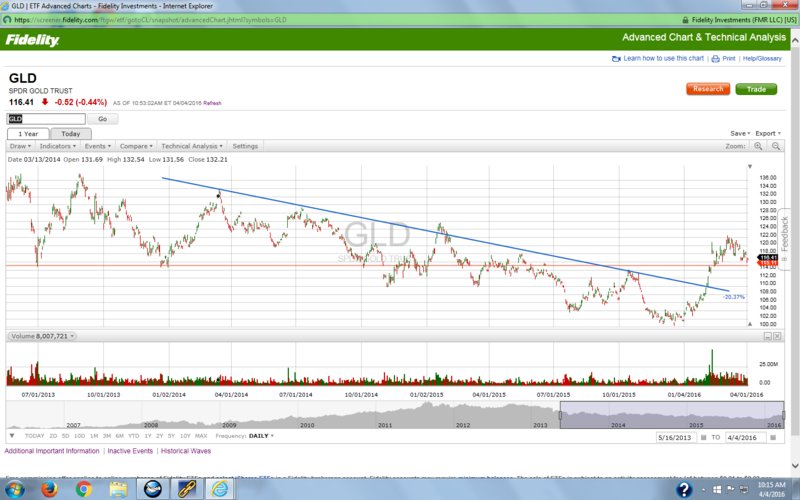Click the Fidelity logo
800x500 pixels.
pyautogui.click(x=32, y=40)
